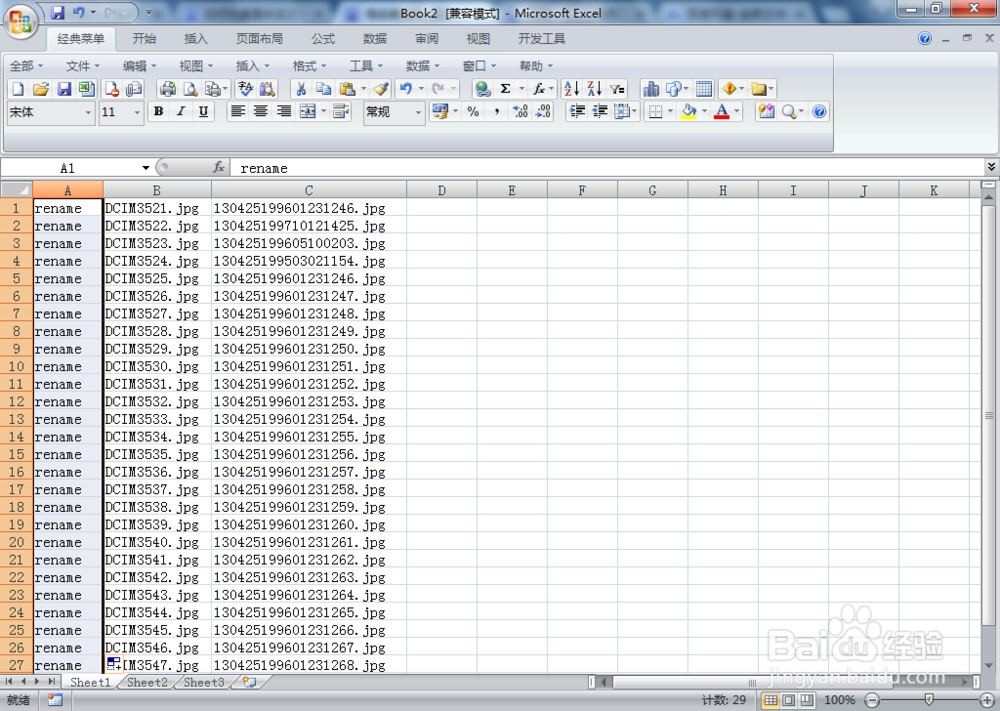1000x711 pixels.
Task: Click the print preview magnifier icon
Action: click(190, 89)
